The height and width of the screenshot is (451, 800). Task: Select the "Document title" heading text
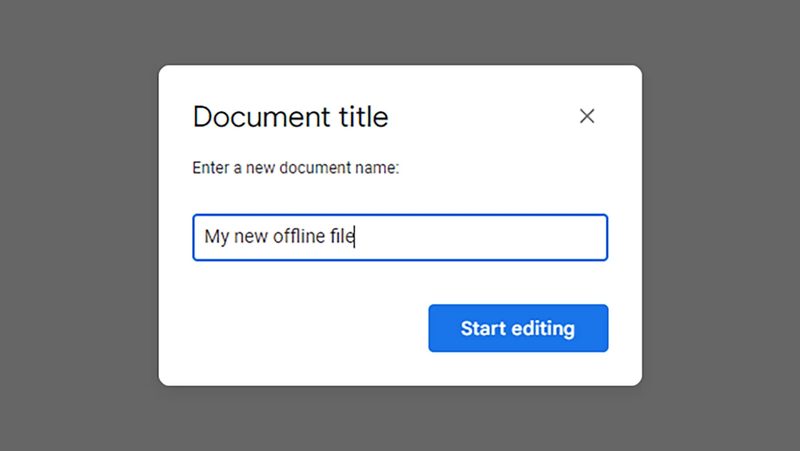click(x=290, y=117)
